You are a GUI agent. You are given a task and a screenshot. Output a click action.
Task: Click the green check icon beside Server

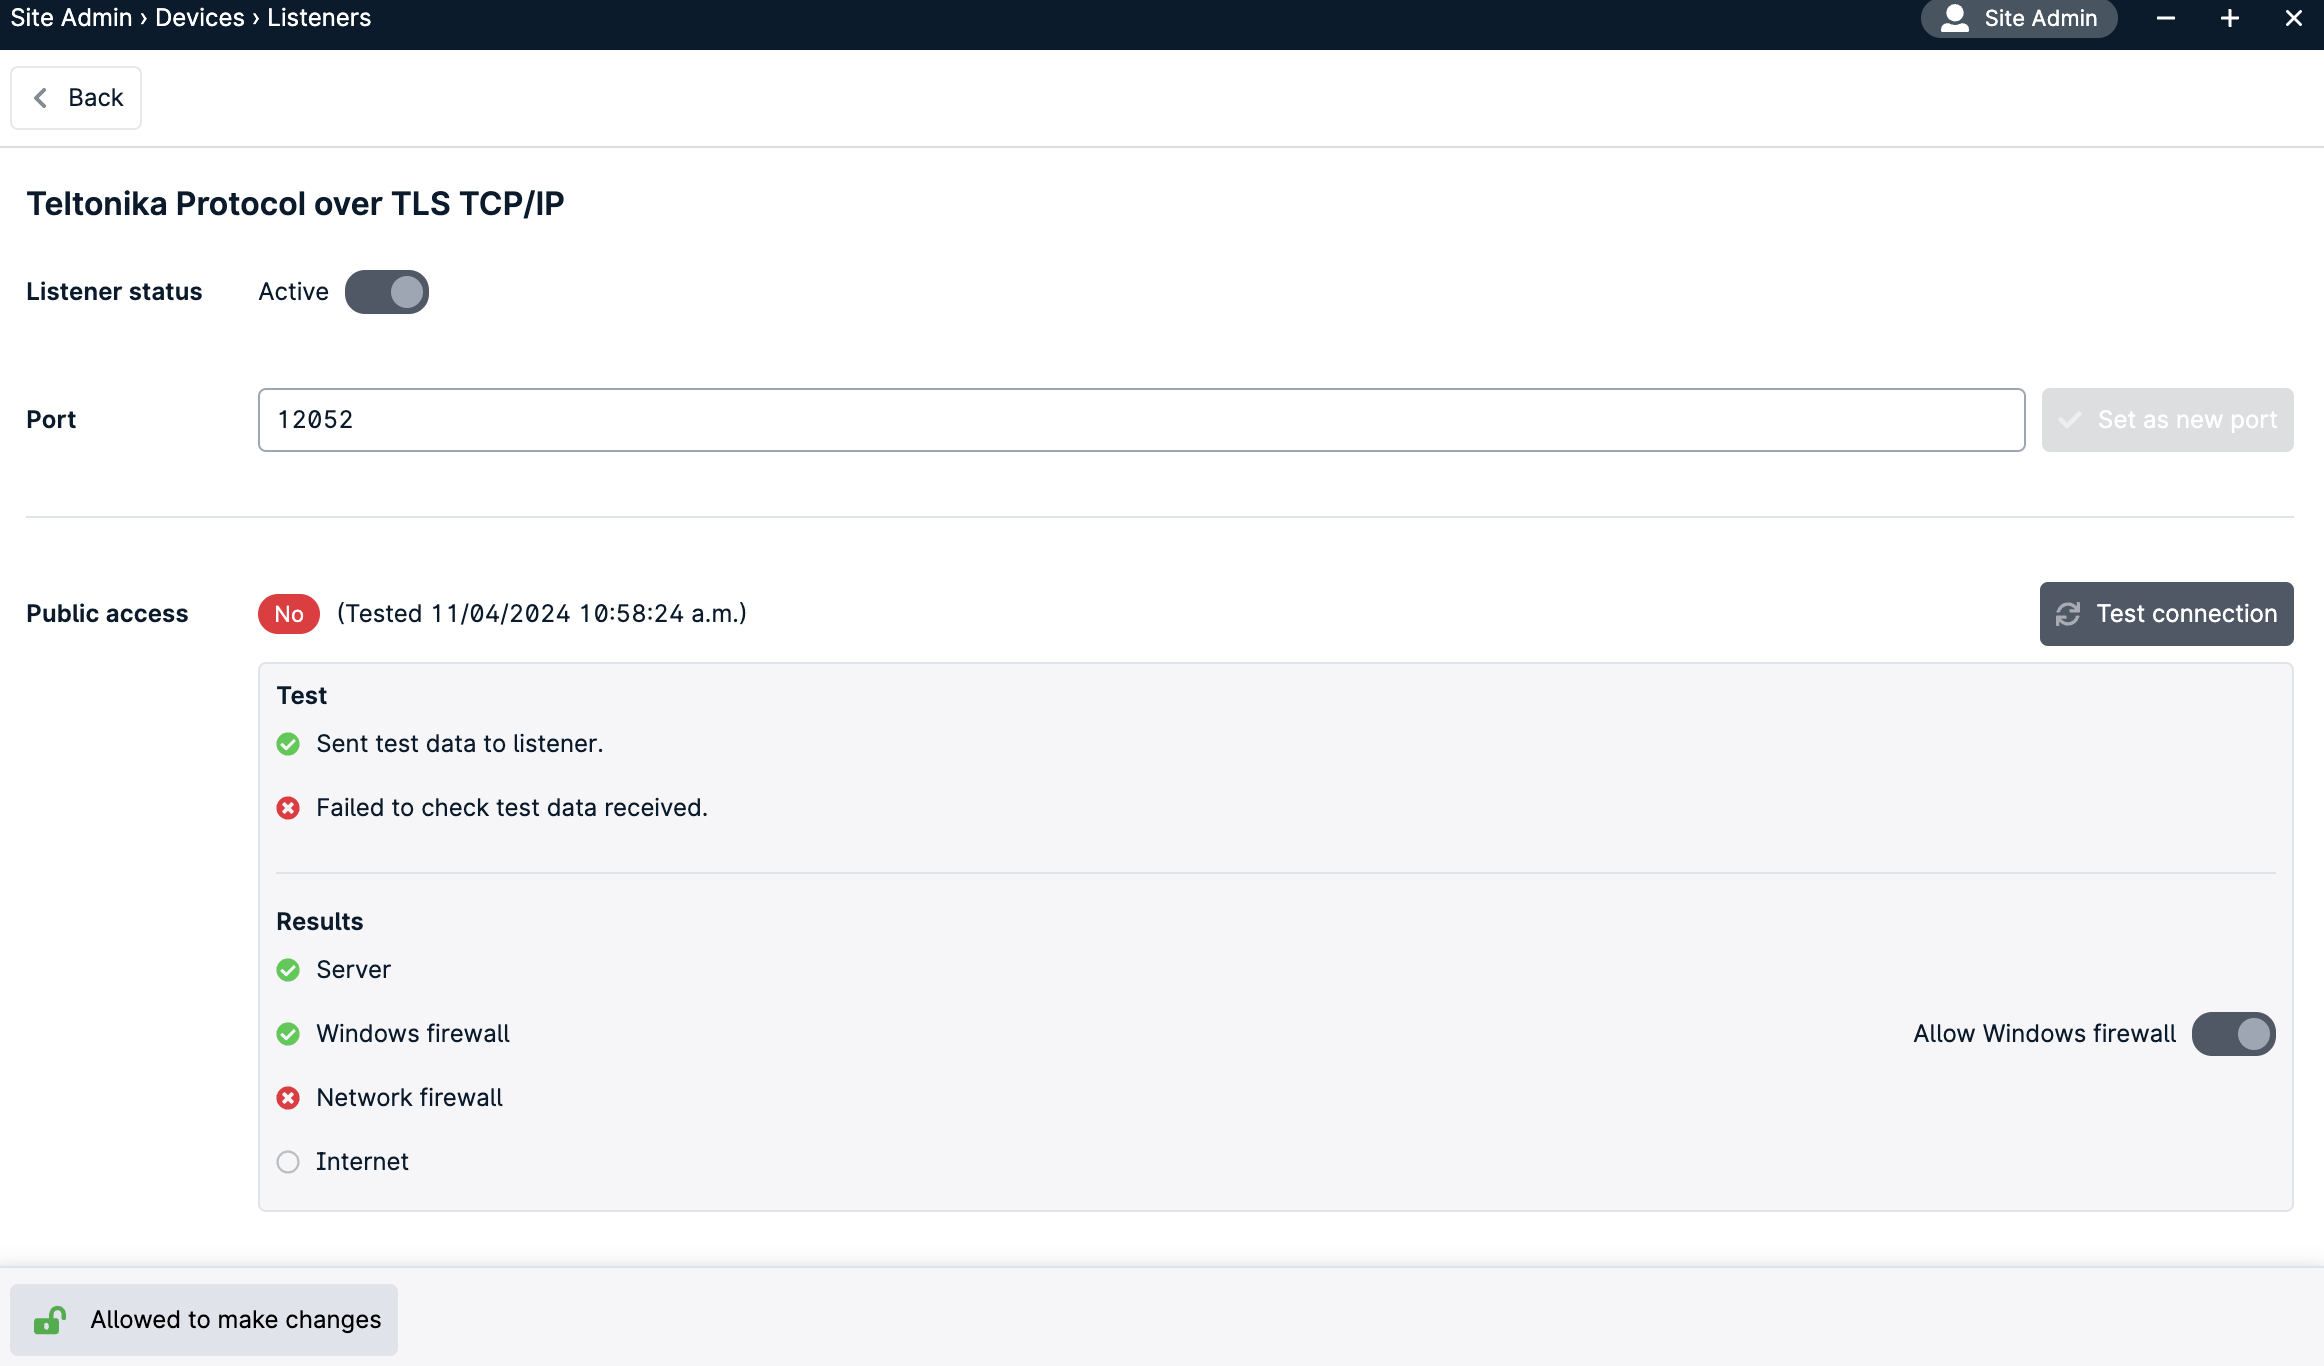(288, 970)
